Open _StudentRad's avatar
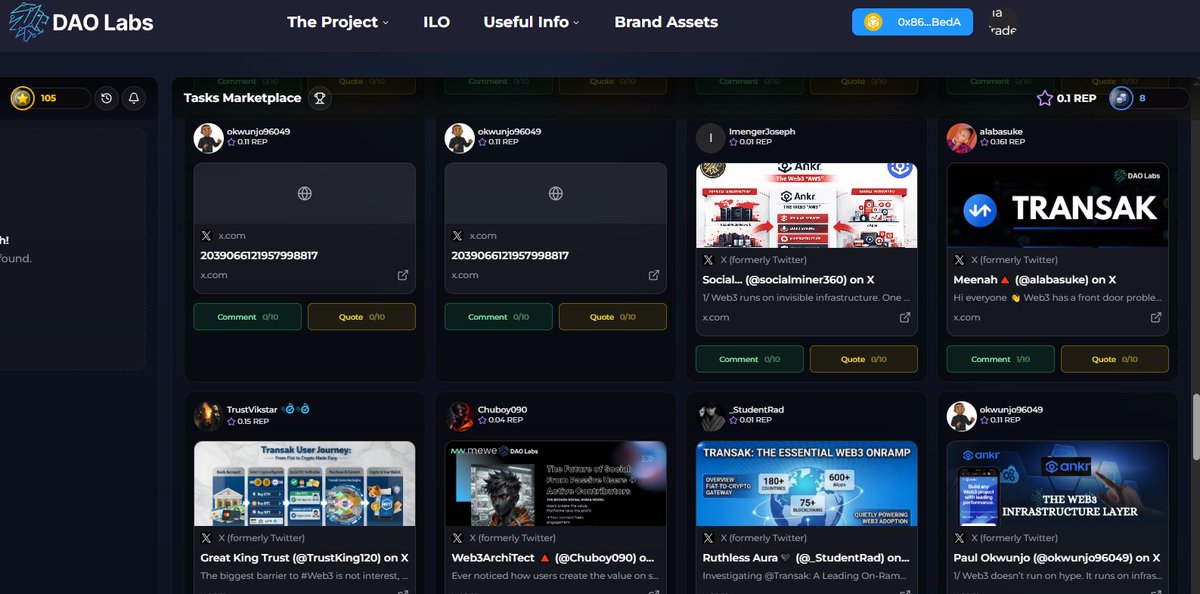 point(710,416)
